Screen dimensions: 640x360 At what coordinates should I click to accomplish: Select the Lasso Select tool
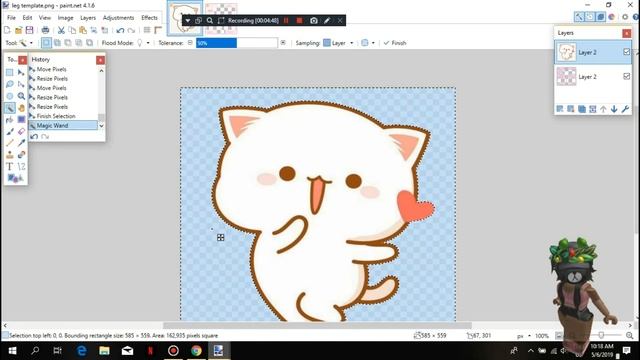point(10,84)
